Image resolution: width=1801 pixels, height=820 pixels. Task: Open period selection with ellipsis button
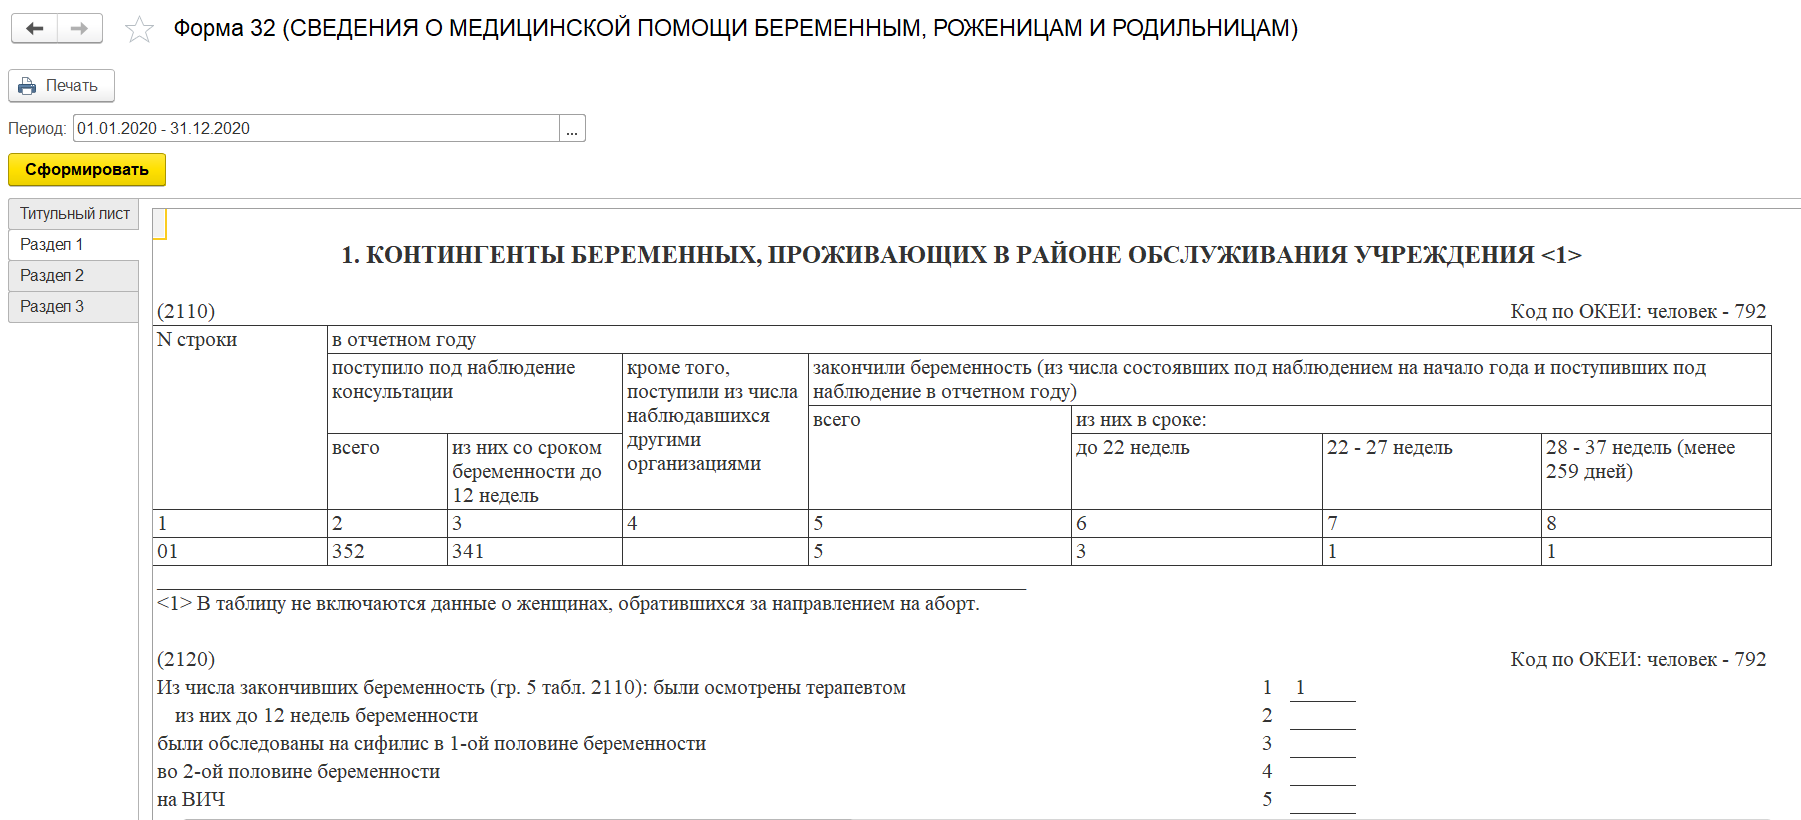pyautogui.click(x=572, y=129)
